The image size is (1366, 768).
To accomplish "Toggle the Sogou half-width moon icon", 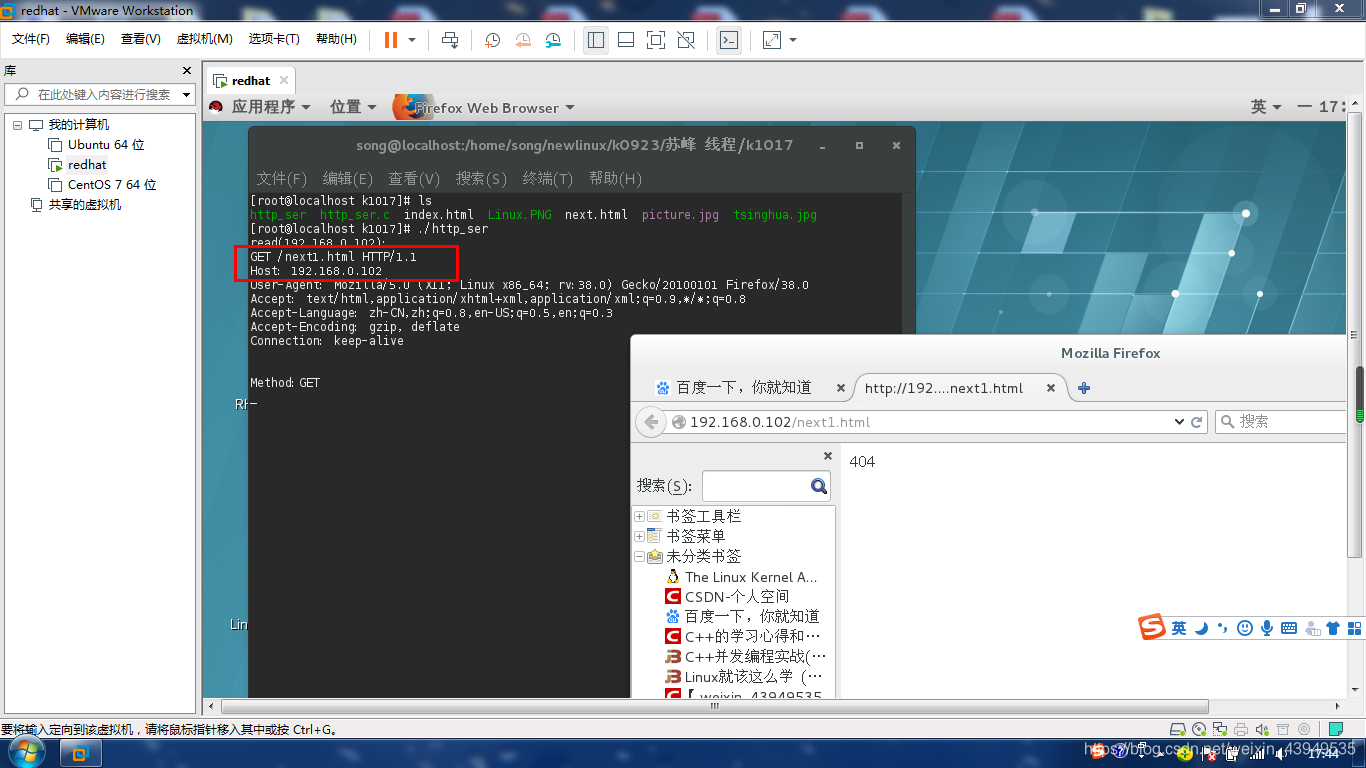I will [1201, 628].
